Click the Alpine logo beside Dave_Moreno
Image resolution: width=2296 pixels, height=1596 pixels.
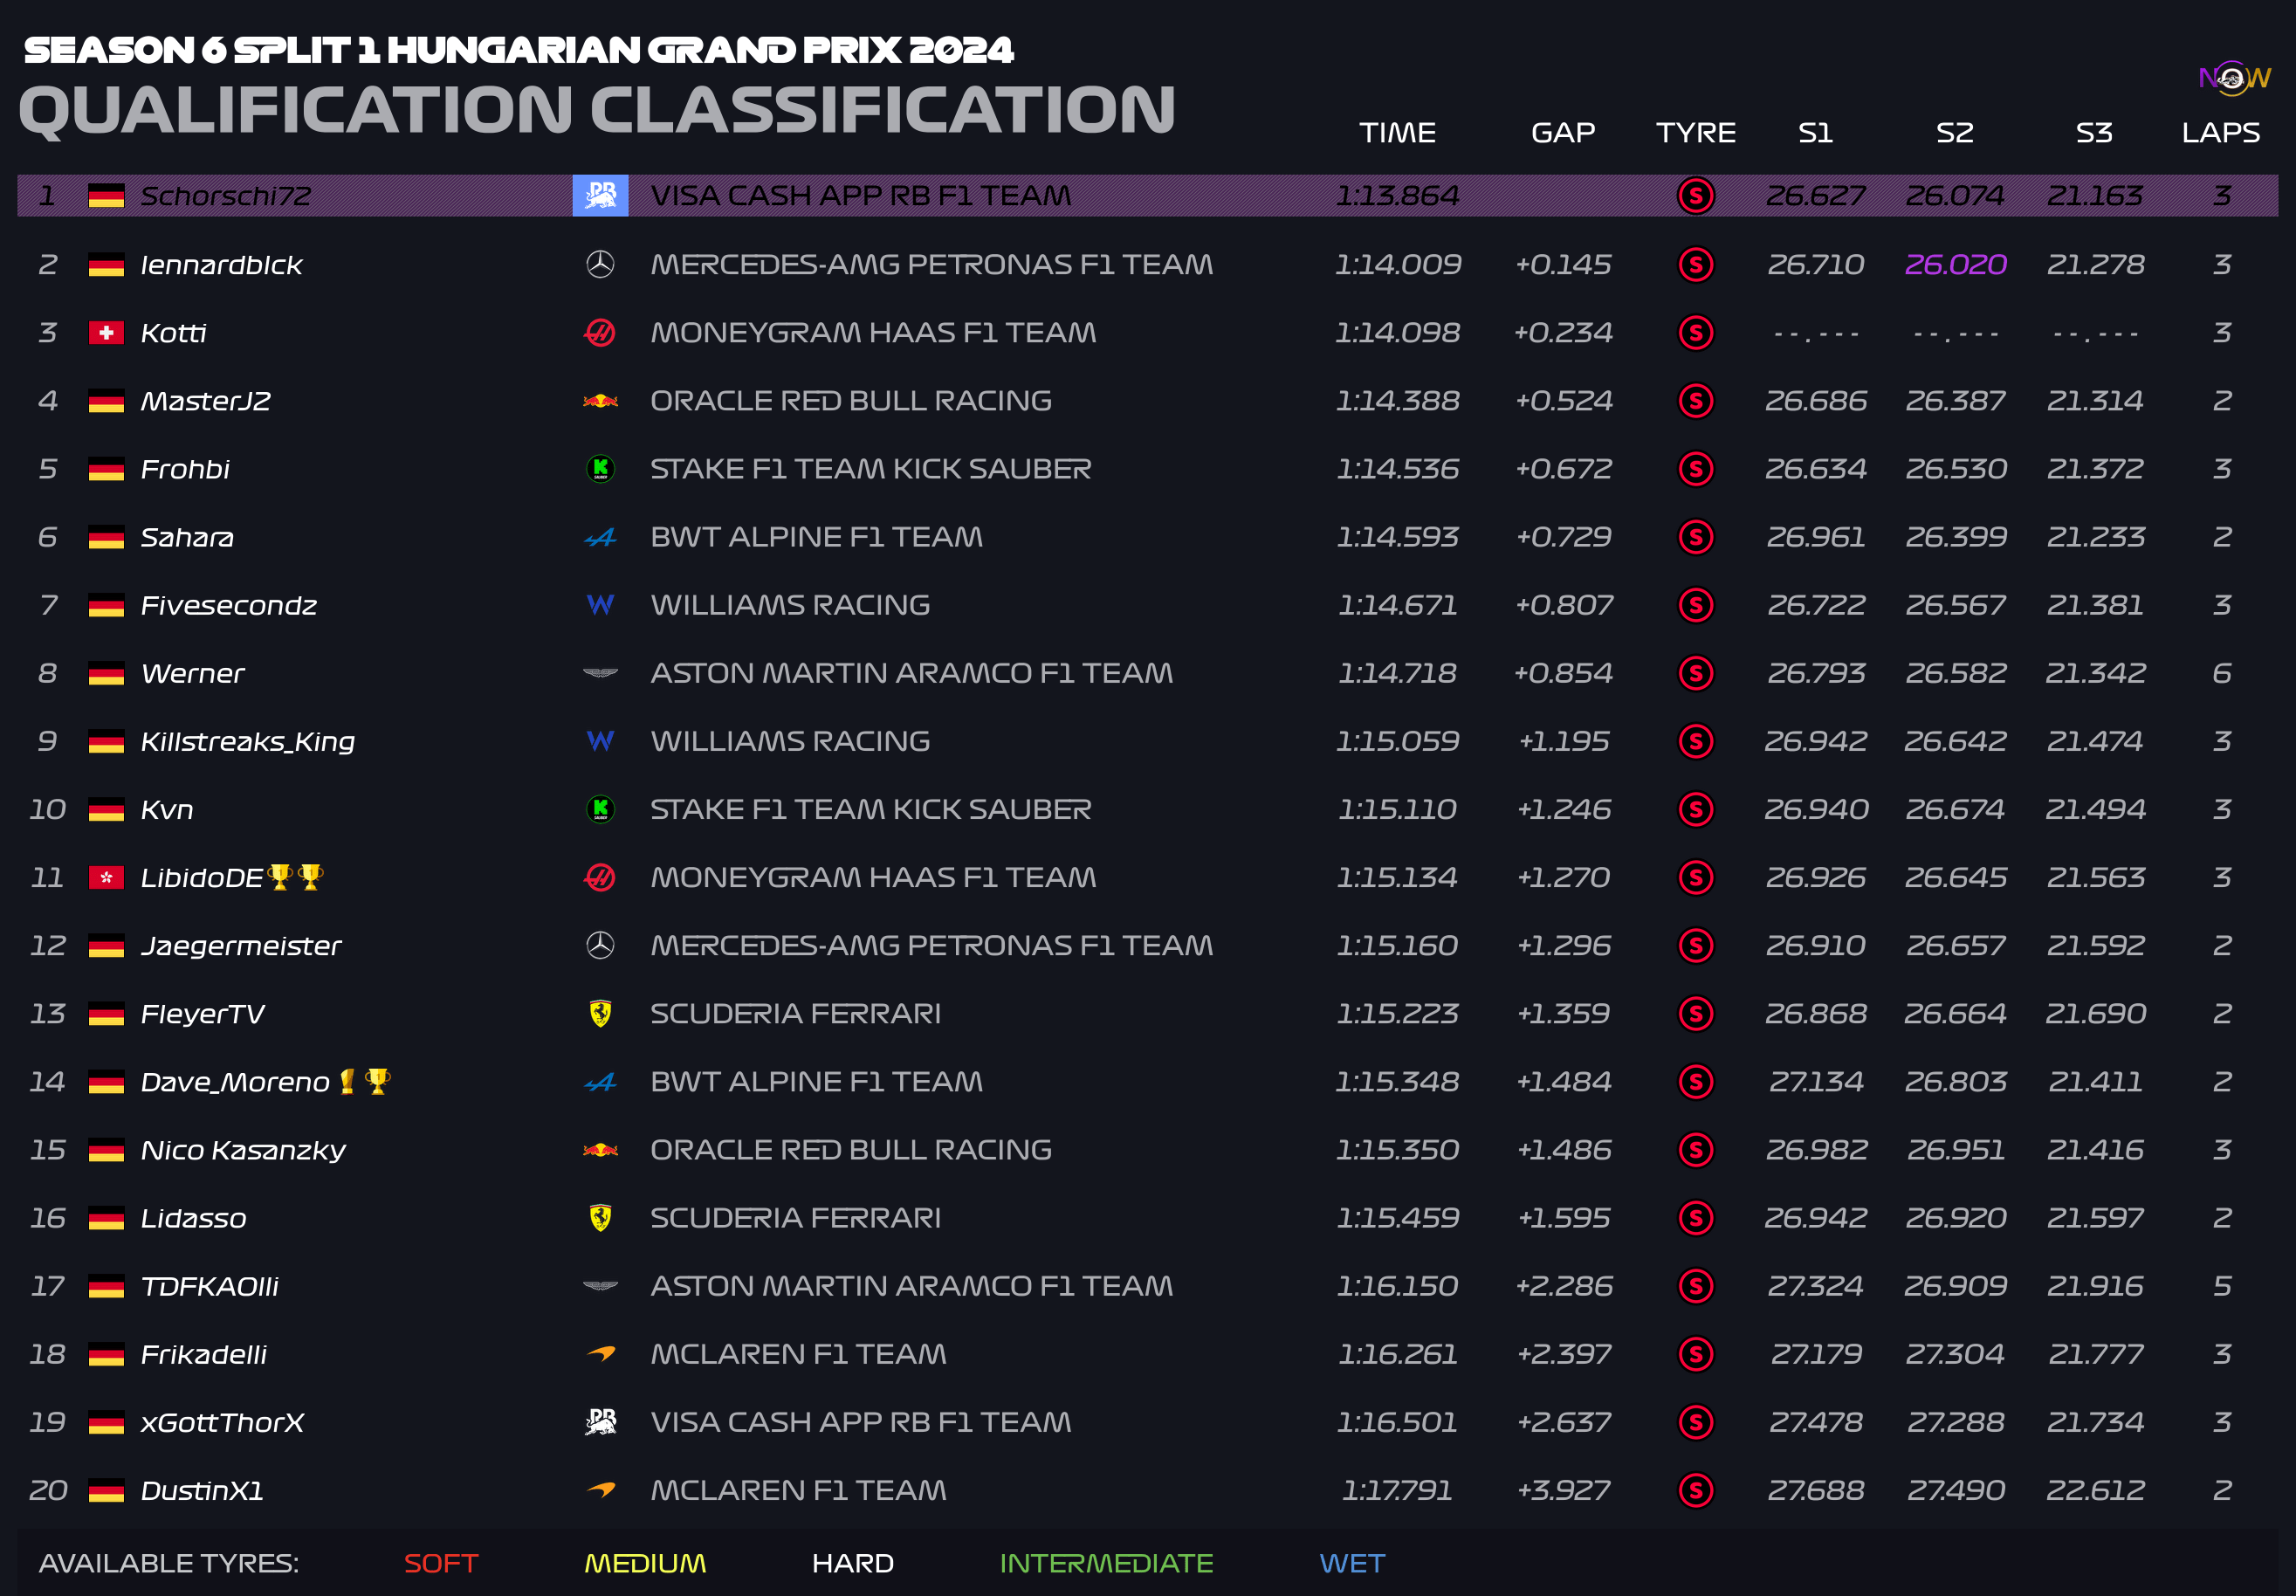coord(600,1082)
